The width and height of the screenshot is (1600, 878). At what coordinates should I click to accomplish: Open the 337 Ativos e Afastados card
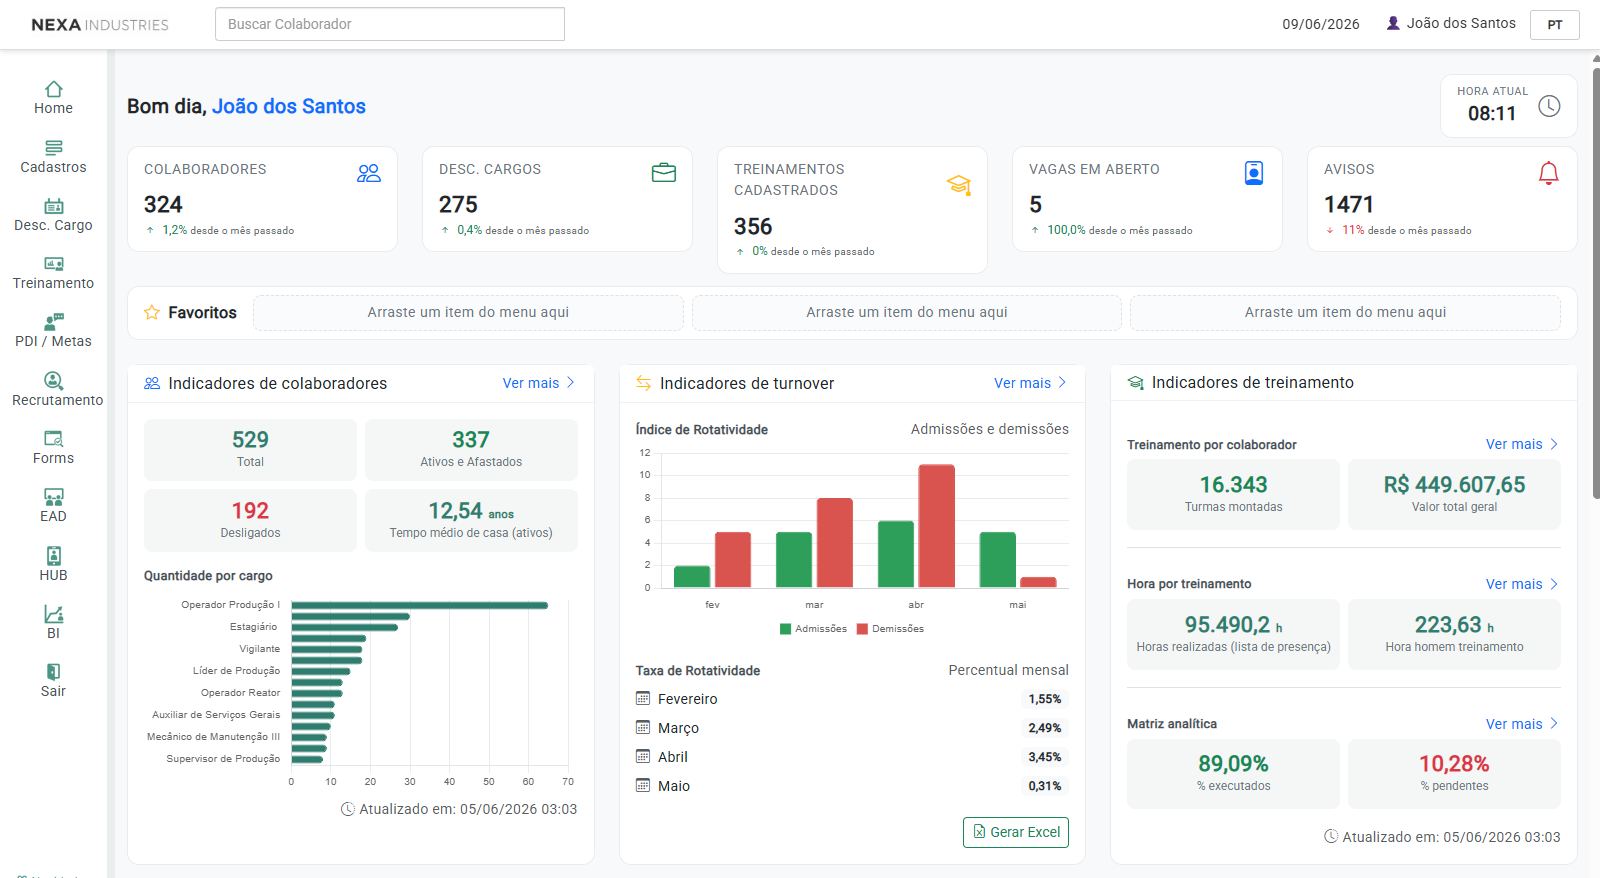coord(471,450)
